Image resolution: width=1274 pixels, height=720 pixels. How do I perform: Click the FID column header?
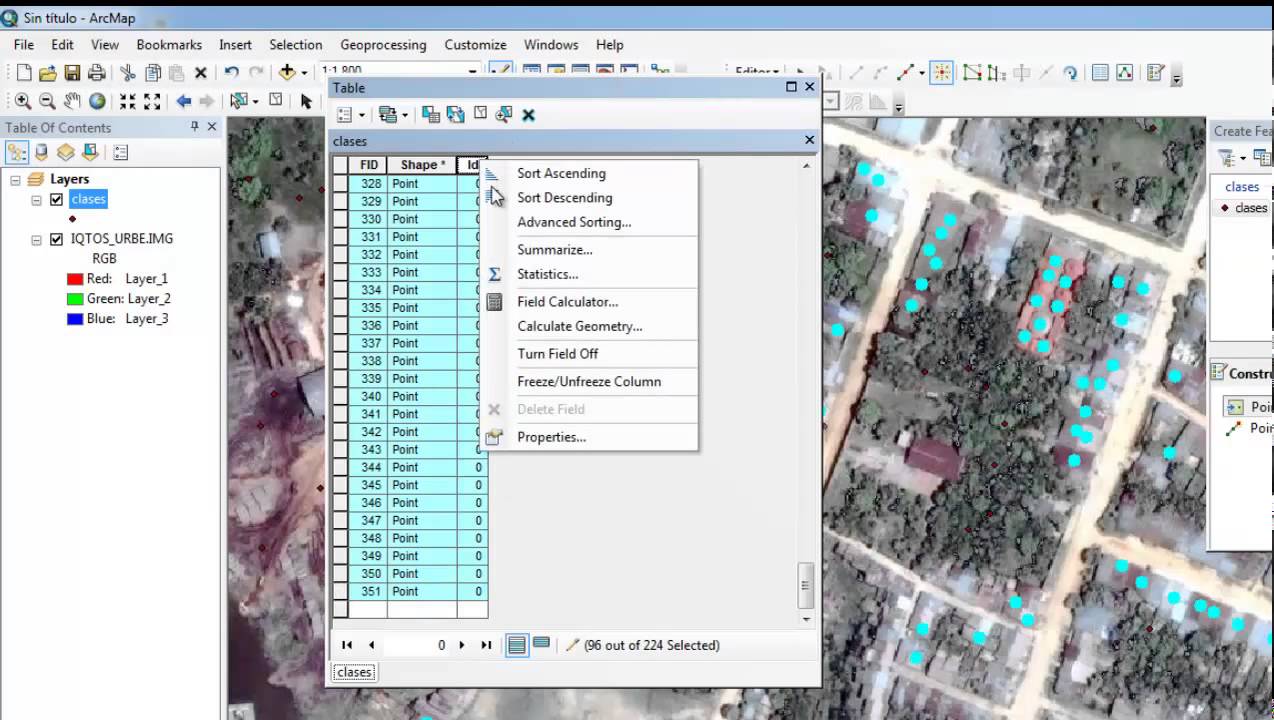coord(369,165)
